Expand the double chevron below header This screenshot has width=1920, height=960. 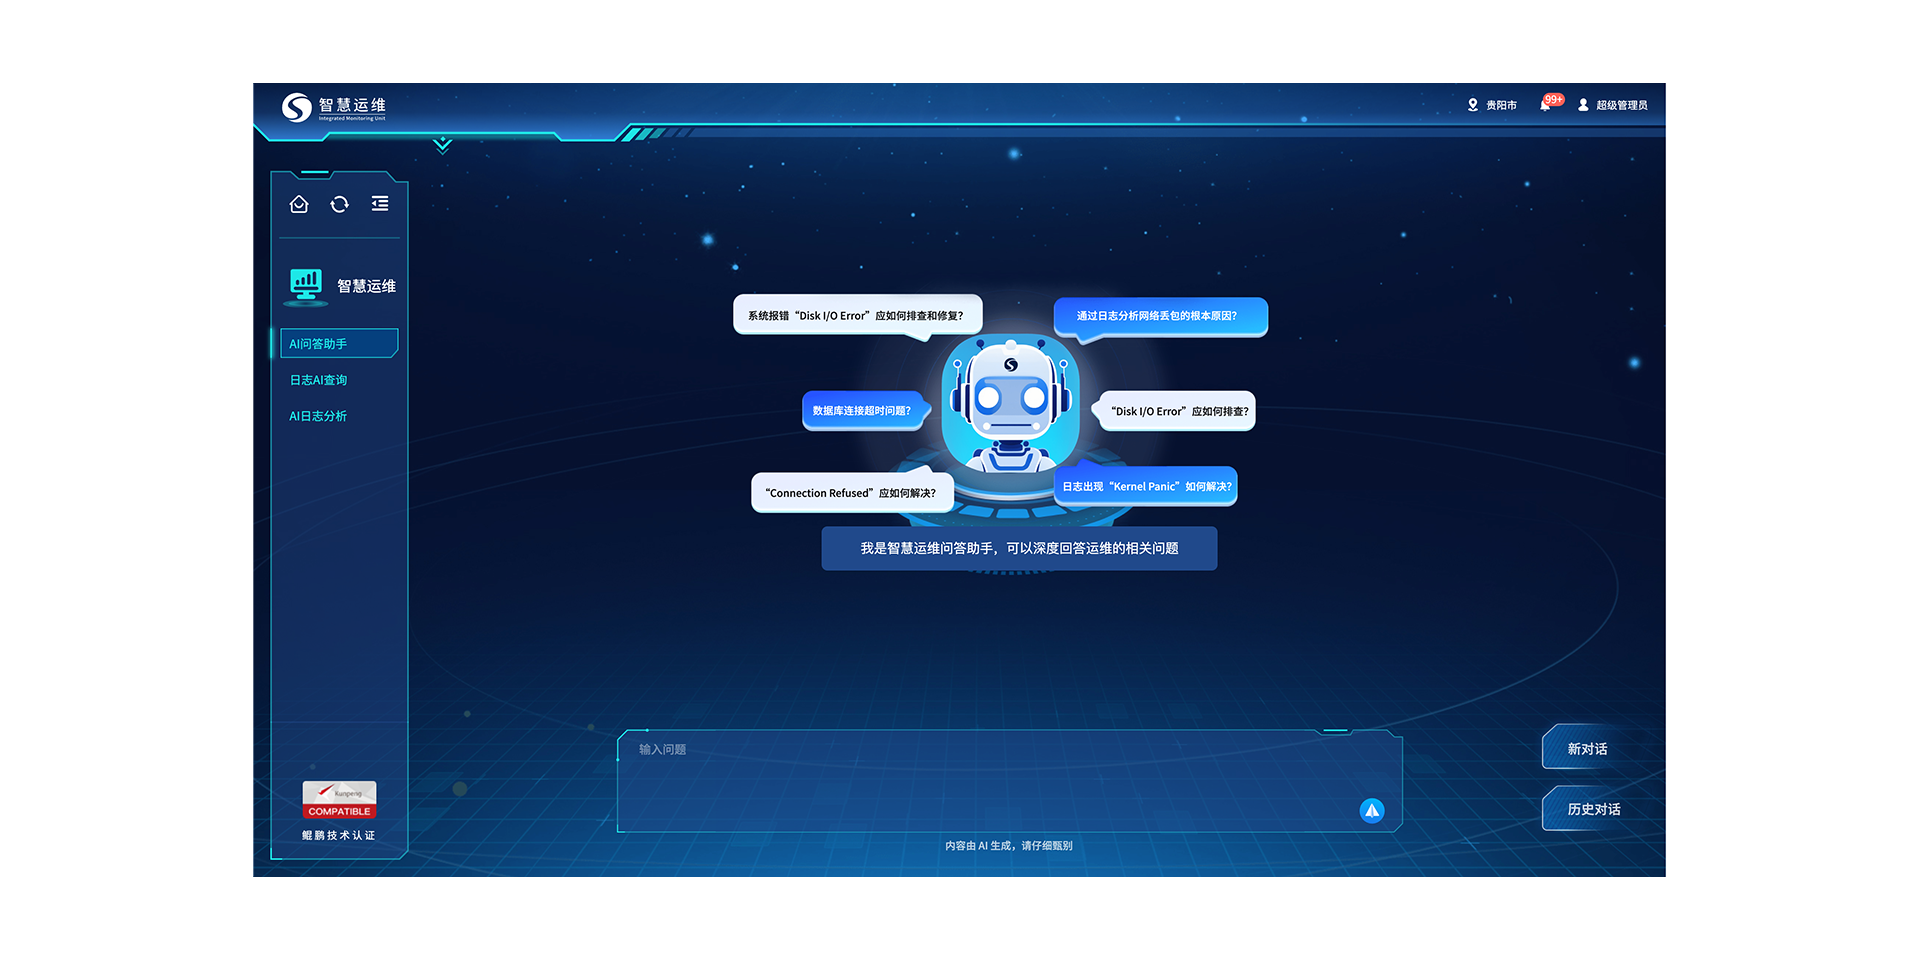coord(443,146)
